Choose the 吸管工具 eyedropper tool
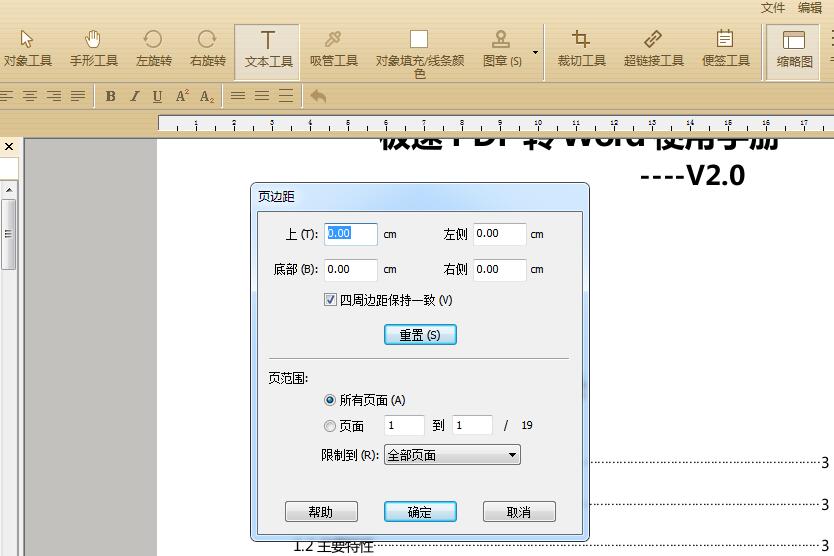This screenshot has width=834, height=556. [333, 49]
